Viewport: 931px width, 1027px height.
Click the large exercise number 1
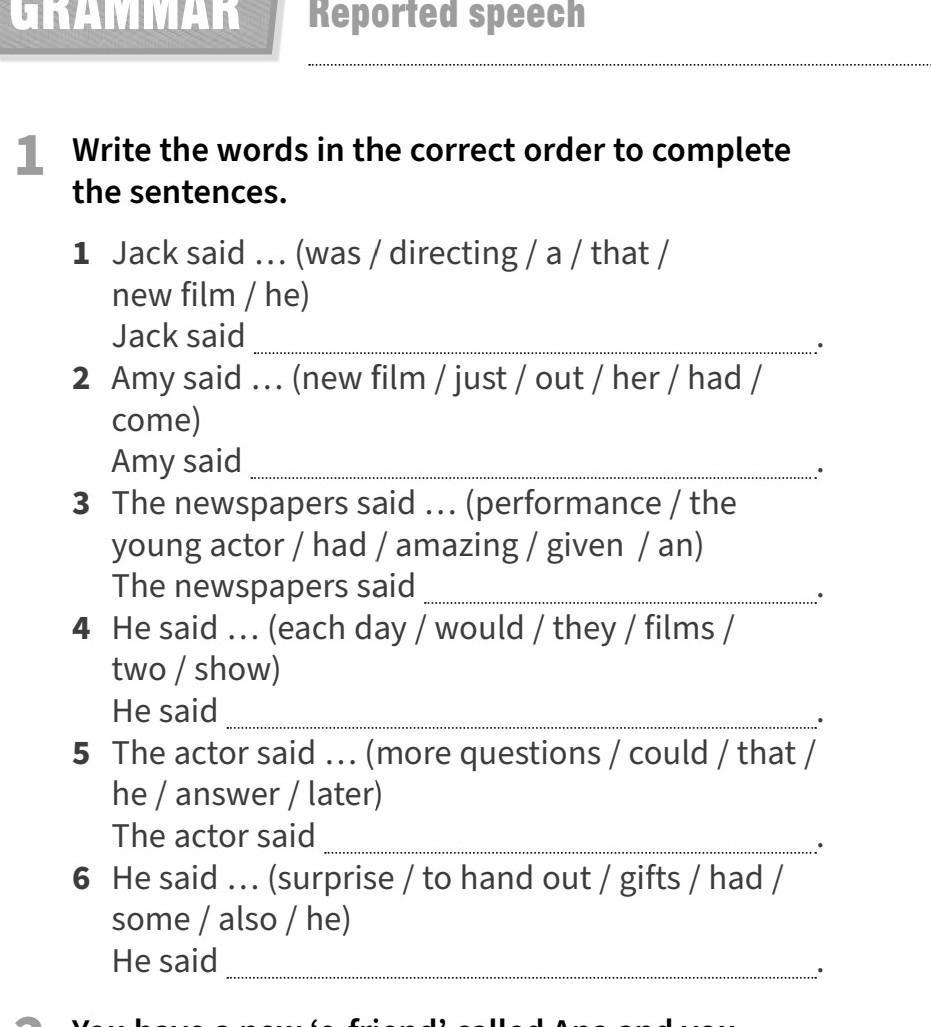click(29, 157)
